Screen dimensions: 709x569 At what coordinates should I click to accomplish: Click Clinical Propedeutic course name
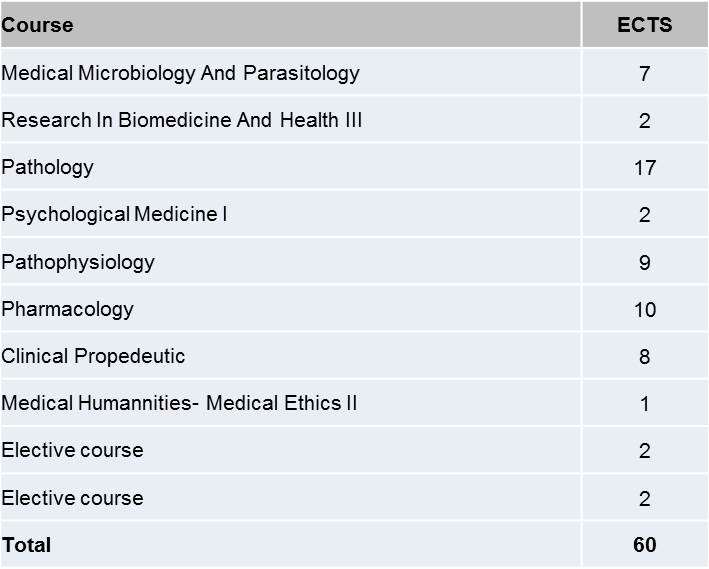tap(93, 356)
